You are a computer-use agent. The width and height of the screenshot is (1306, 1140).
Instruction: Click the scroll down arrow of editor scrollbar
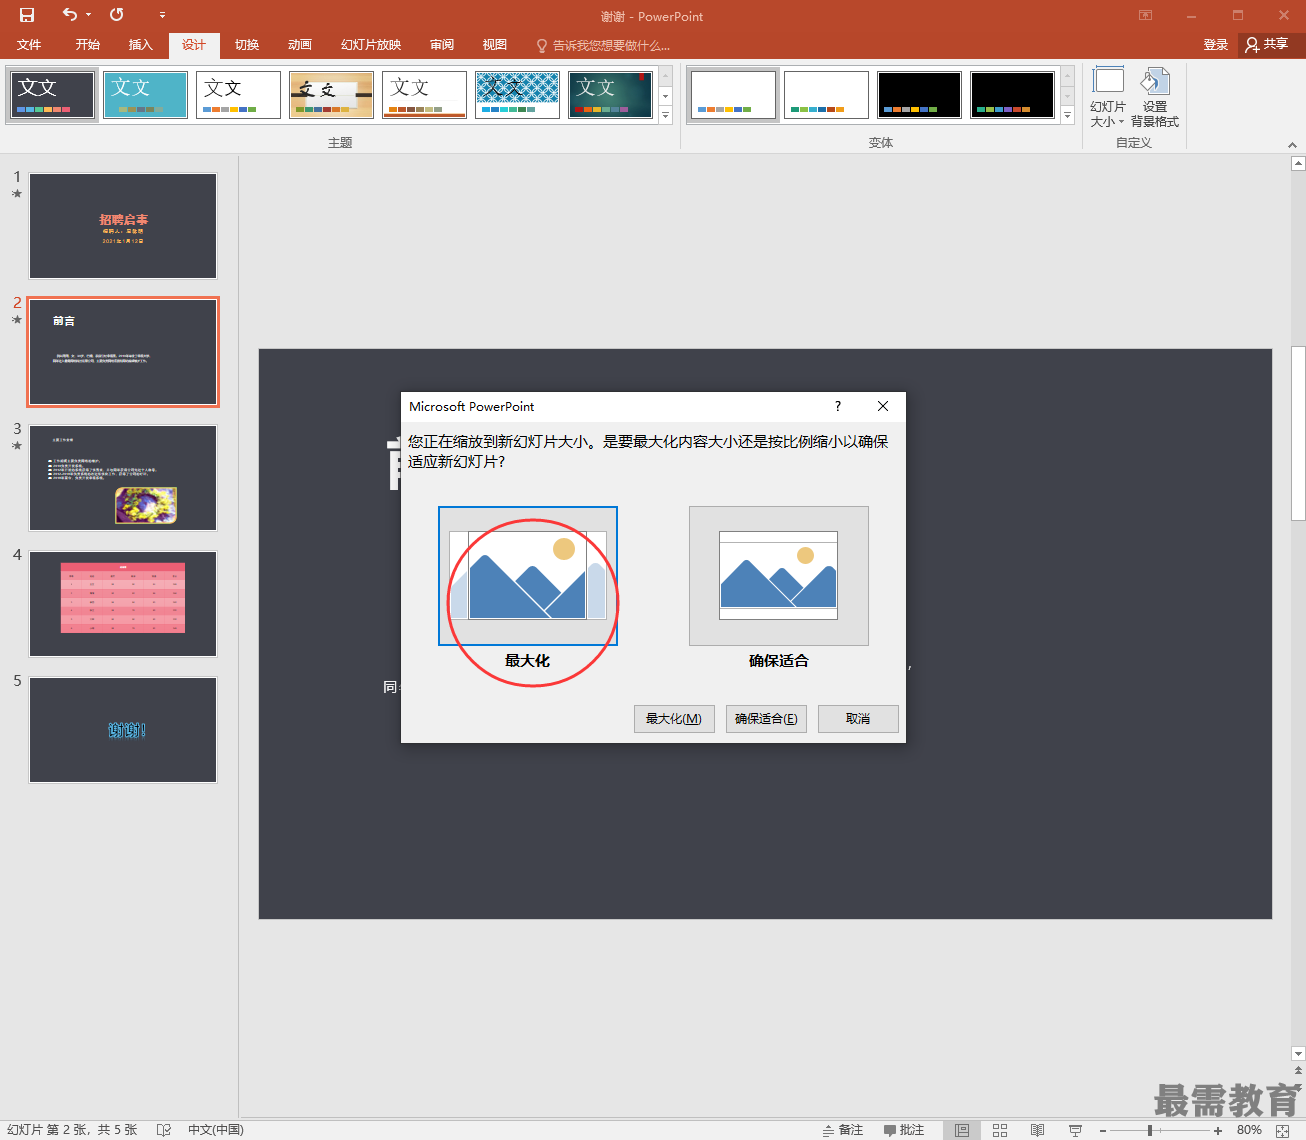point(1298,1053)
